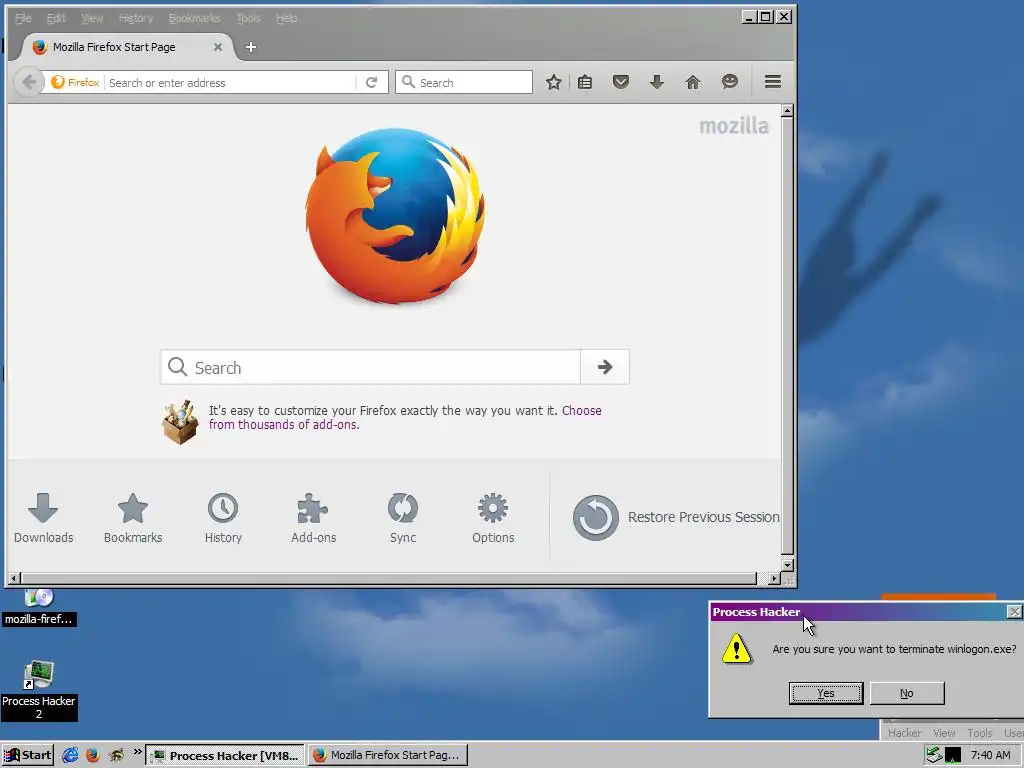Open Downloads from the start page shortcuts

tap(43, 519)
